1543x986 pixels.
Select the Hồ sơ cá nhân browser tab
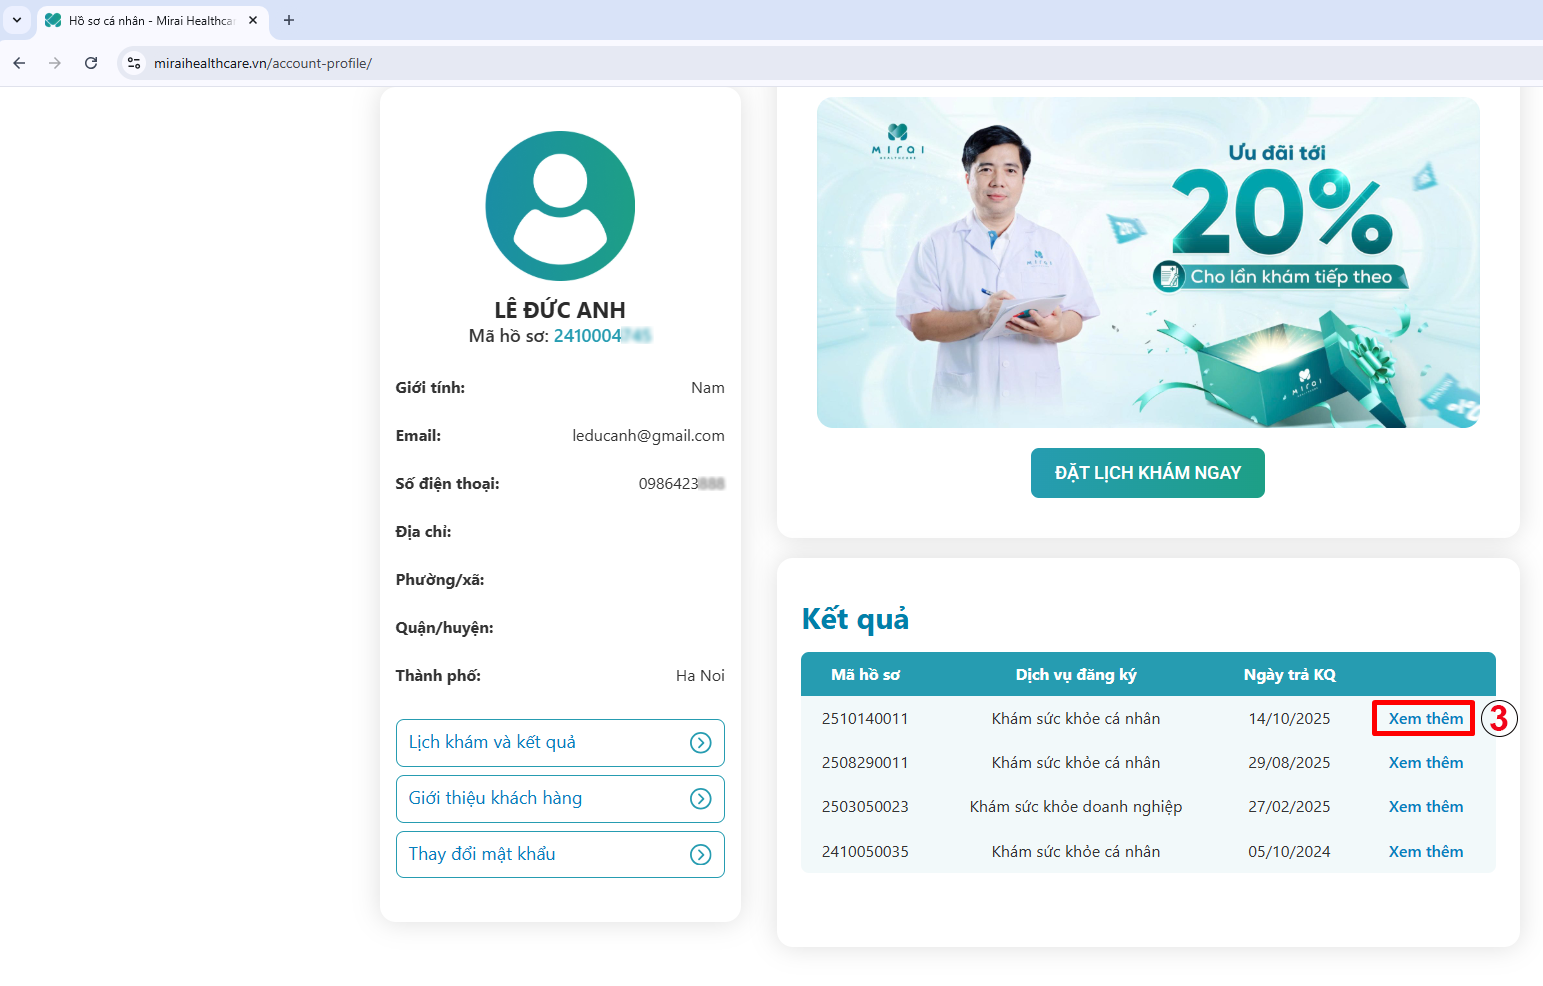pos(150,20)
